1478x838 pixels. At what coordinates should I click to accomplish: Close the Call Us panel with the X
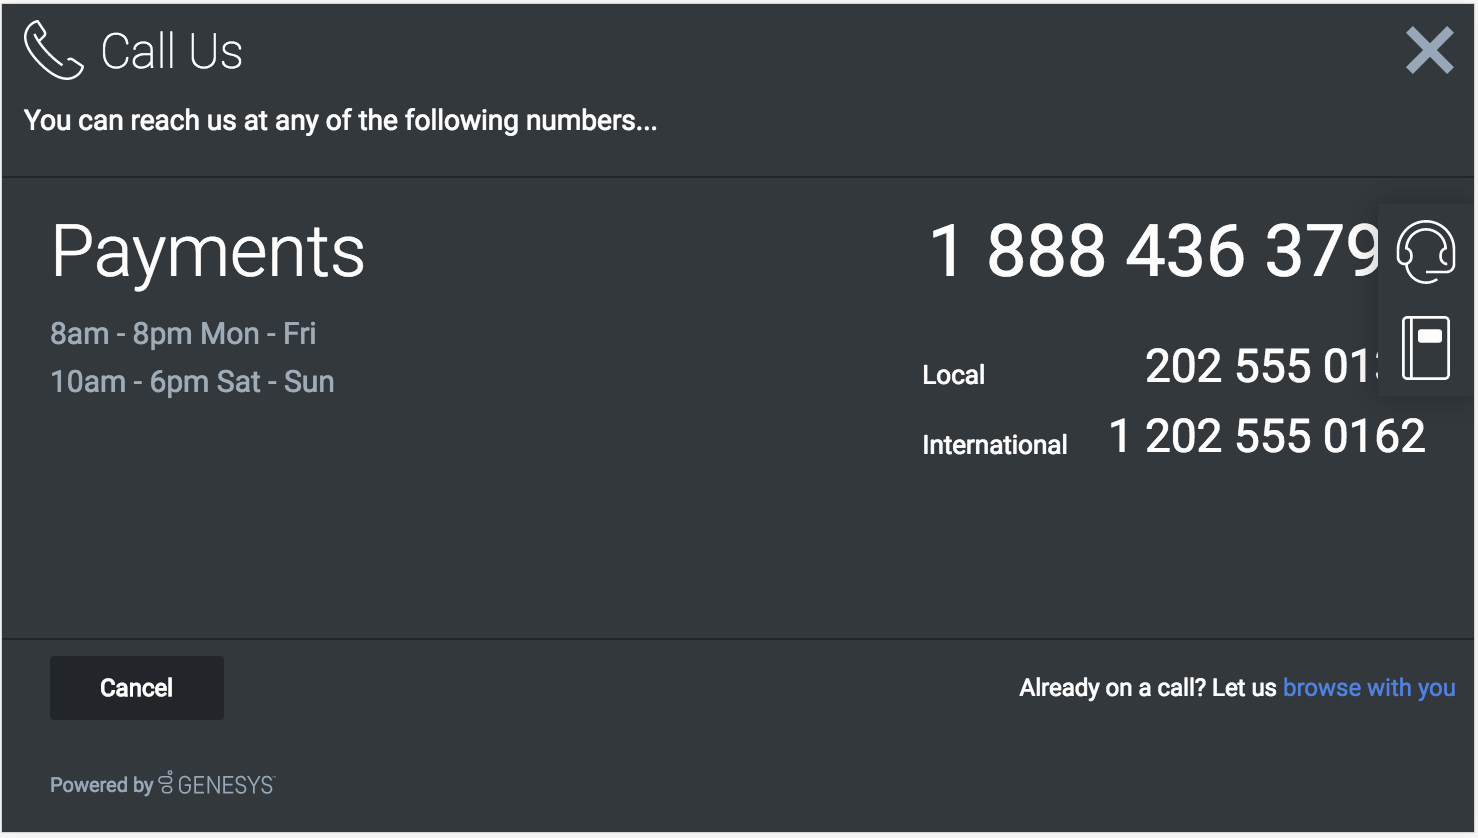click(x=1429, y=51)
